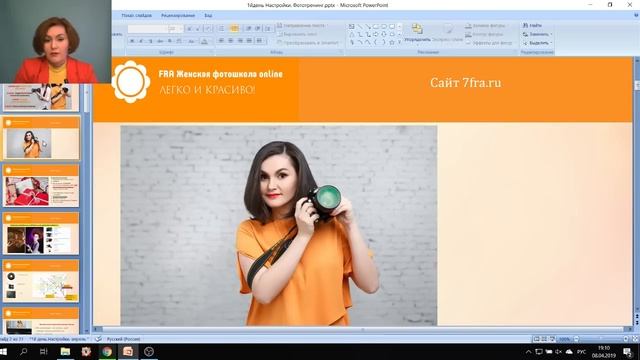The width and height of the screenshot is (640, 360).
Task: Open Google Chrome from the taskbar
Action: [x=107, y=351]
